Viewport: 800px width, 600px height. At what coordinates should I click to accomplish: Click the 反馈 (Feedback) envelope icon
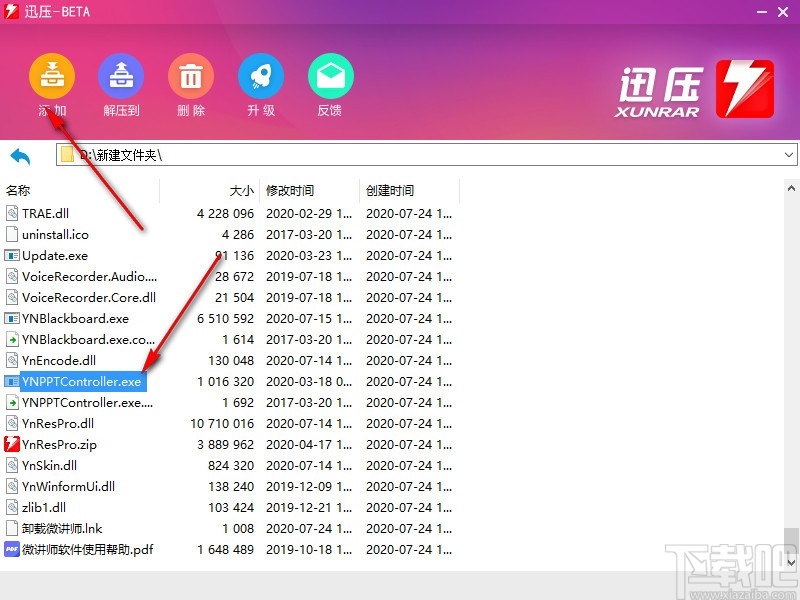(330, 75)
